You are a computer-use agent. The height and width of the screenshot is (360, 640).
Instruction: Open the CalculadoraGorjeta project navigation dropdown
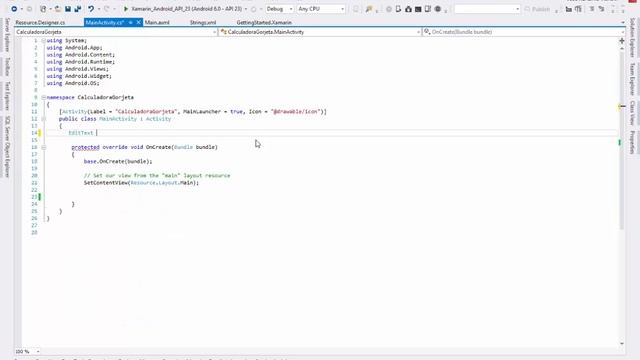[116, 32]
